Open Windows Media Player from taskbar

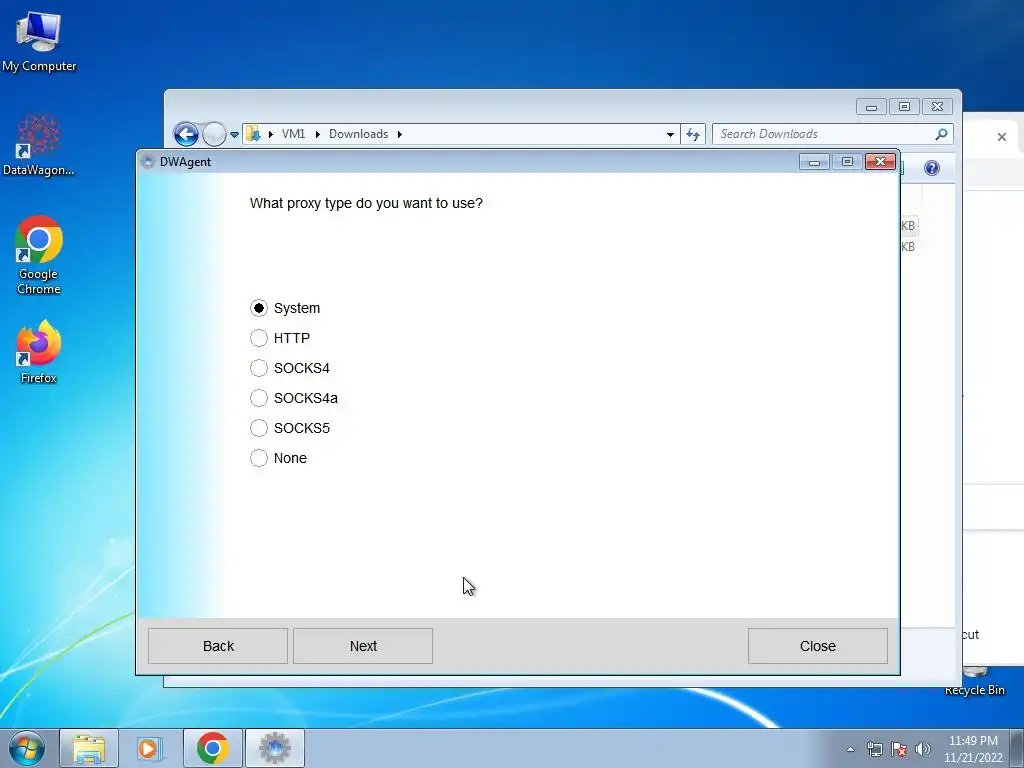tap(150, 748)
